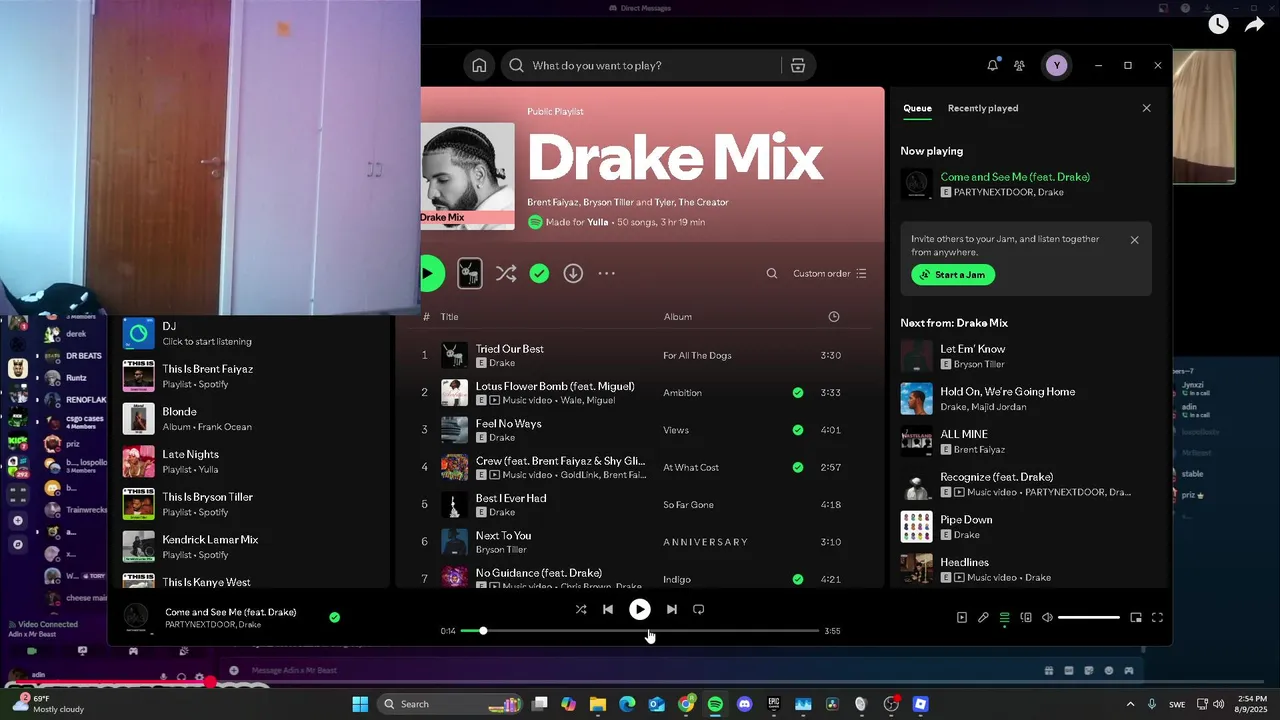Unsave No Guidance via green checkmark
1280x720 pixels.
pos(797,579)
